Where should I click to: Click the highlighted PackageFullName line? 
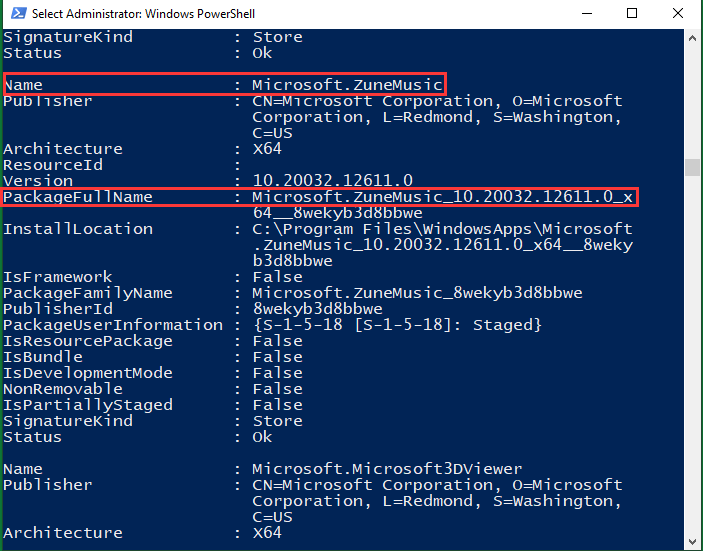320,197
